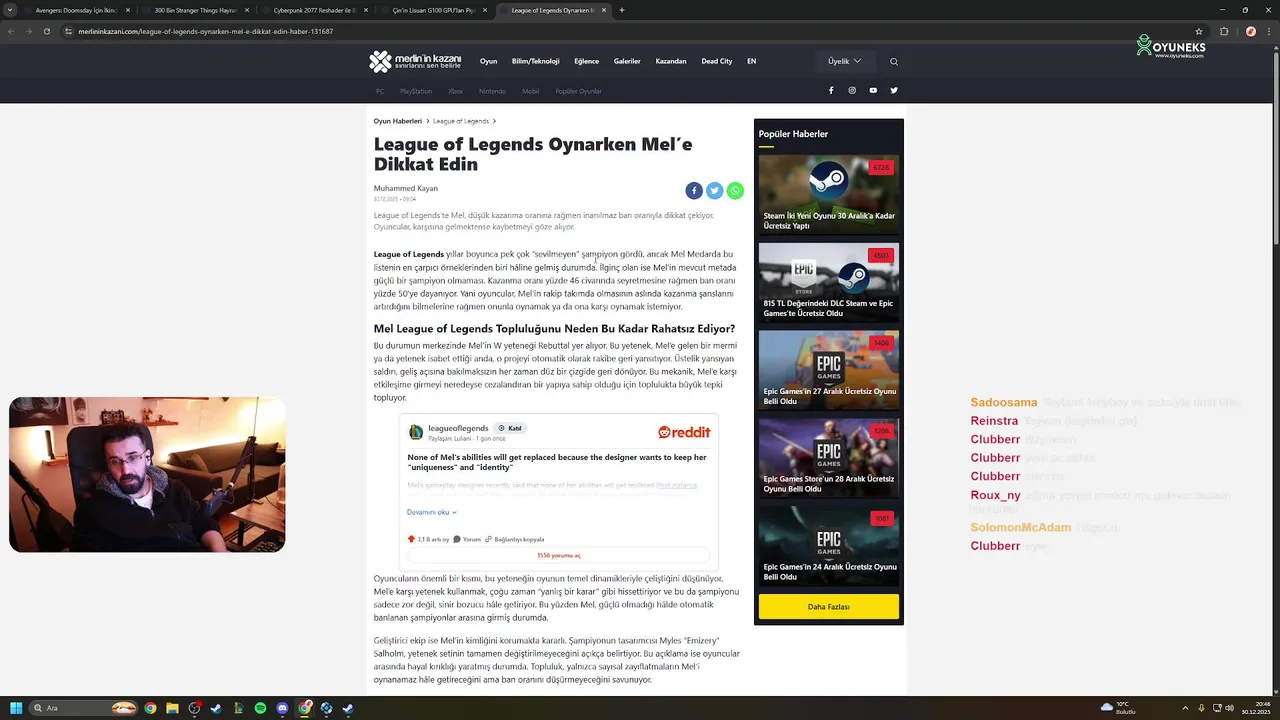Image resolution: width=1280 pixels, height=720 pixels.
Task: Open the Twitter icon in the header bar
Action: pyautogui.click(x=894, y=90)
